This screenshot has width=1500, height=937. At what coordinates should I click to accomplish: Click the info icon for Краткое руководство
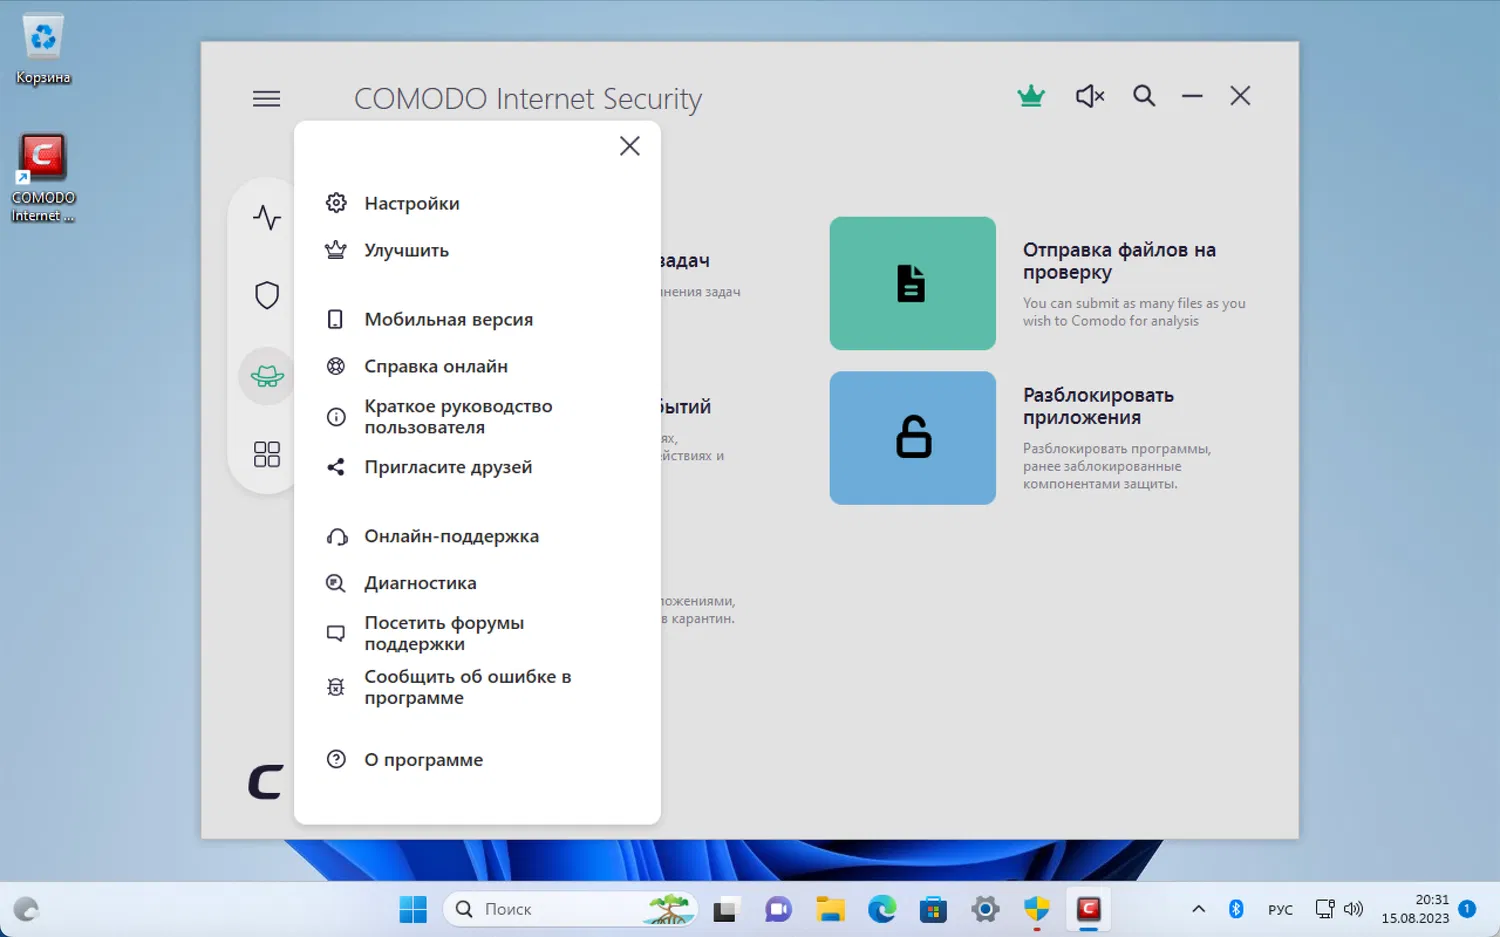(336, 417)
